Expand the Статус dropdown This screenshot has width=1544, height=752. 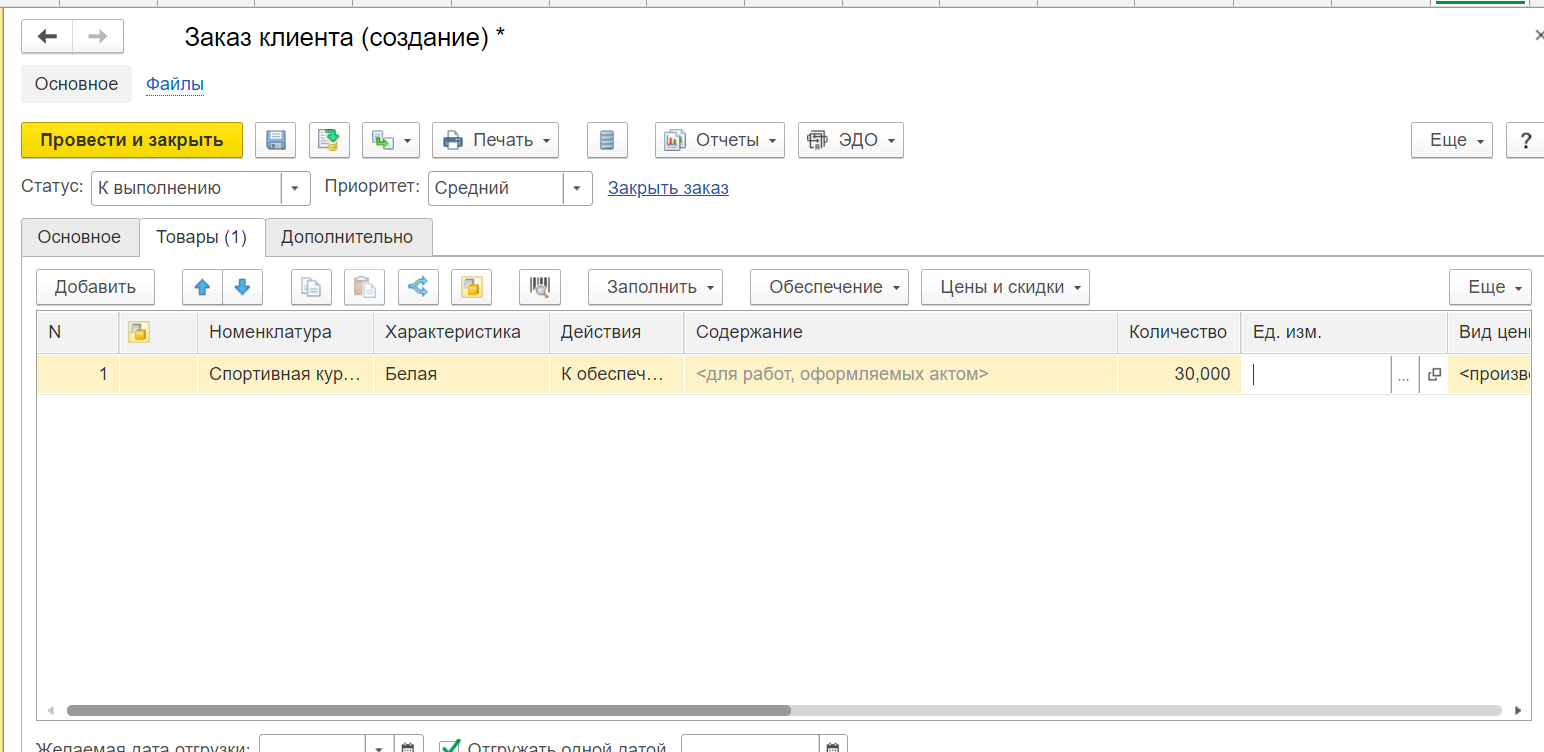pos(295,188)
